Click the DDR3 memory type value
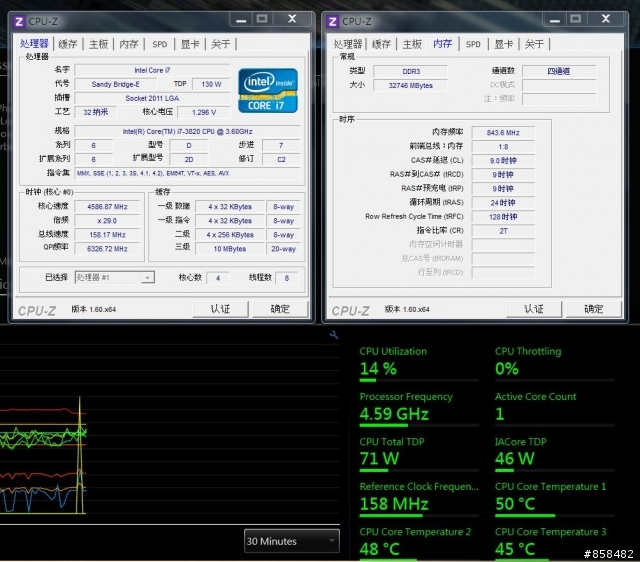This screenshot has height=562, width=640. coord(411,71)
